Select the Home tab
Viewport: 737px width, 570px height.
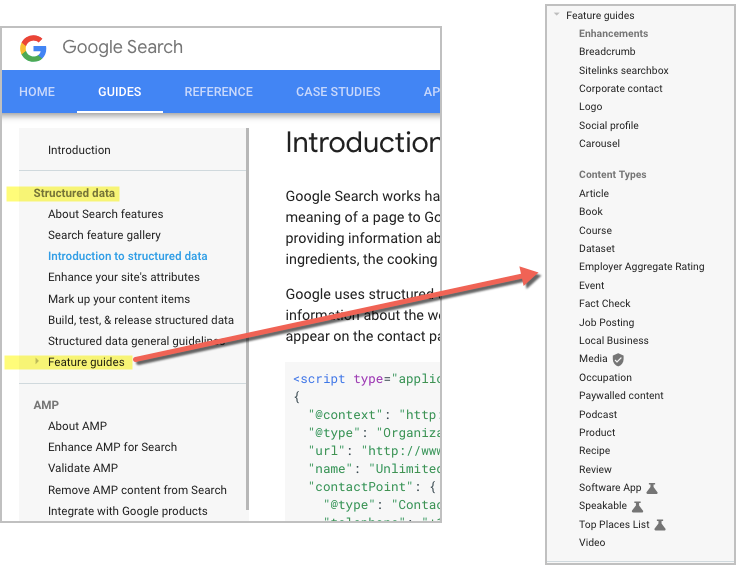37,92
